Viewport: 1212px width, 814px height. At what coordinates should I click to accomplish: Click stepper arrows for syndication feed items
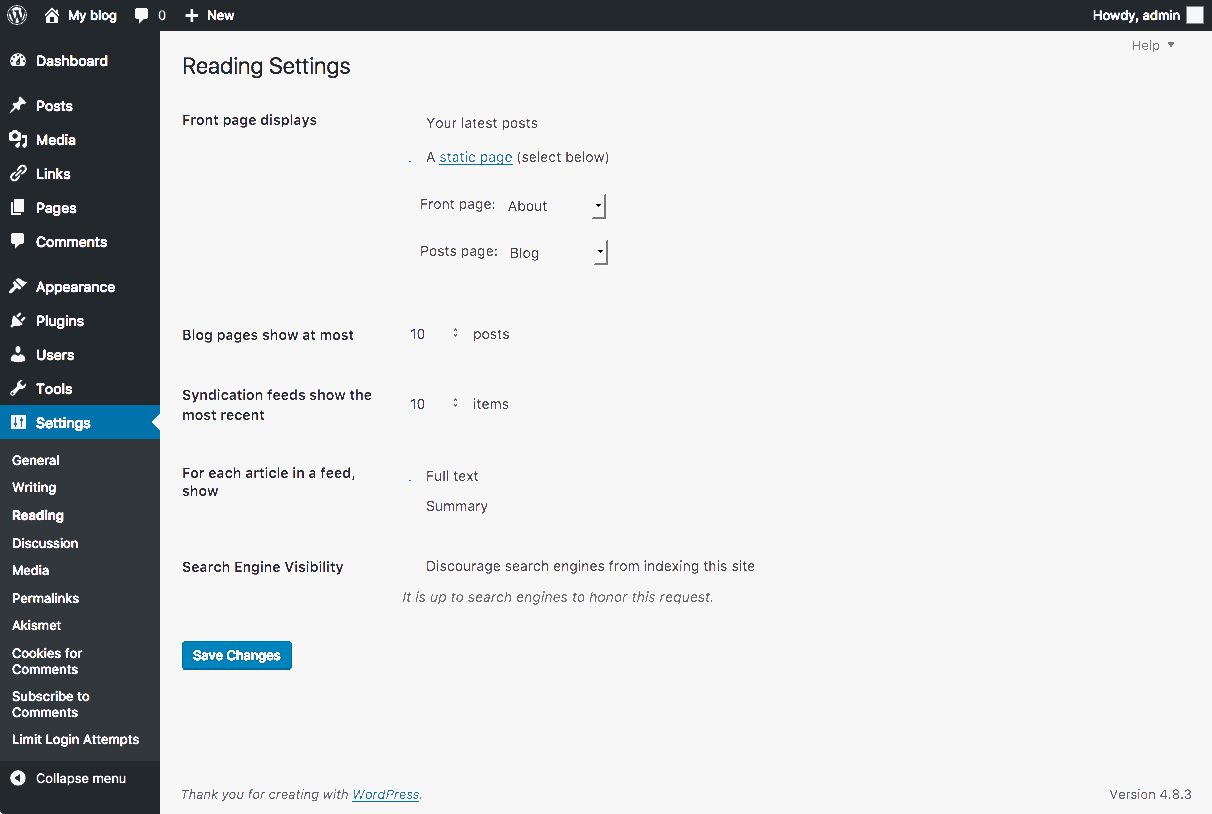pos(455,404)
